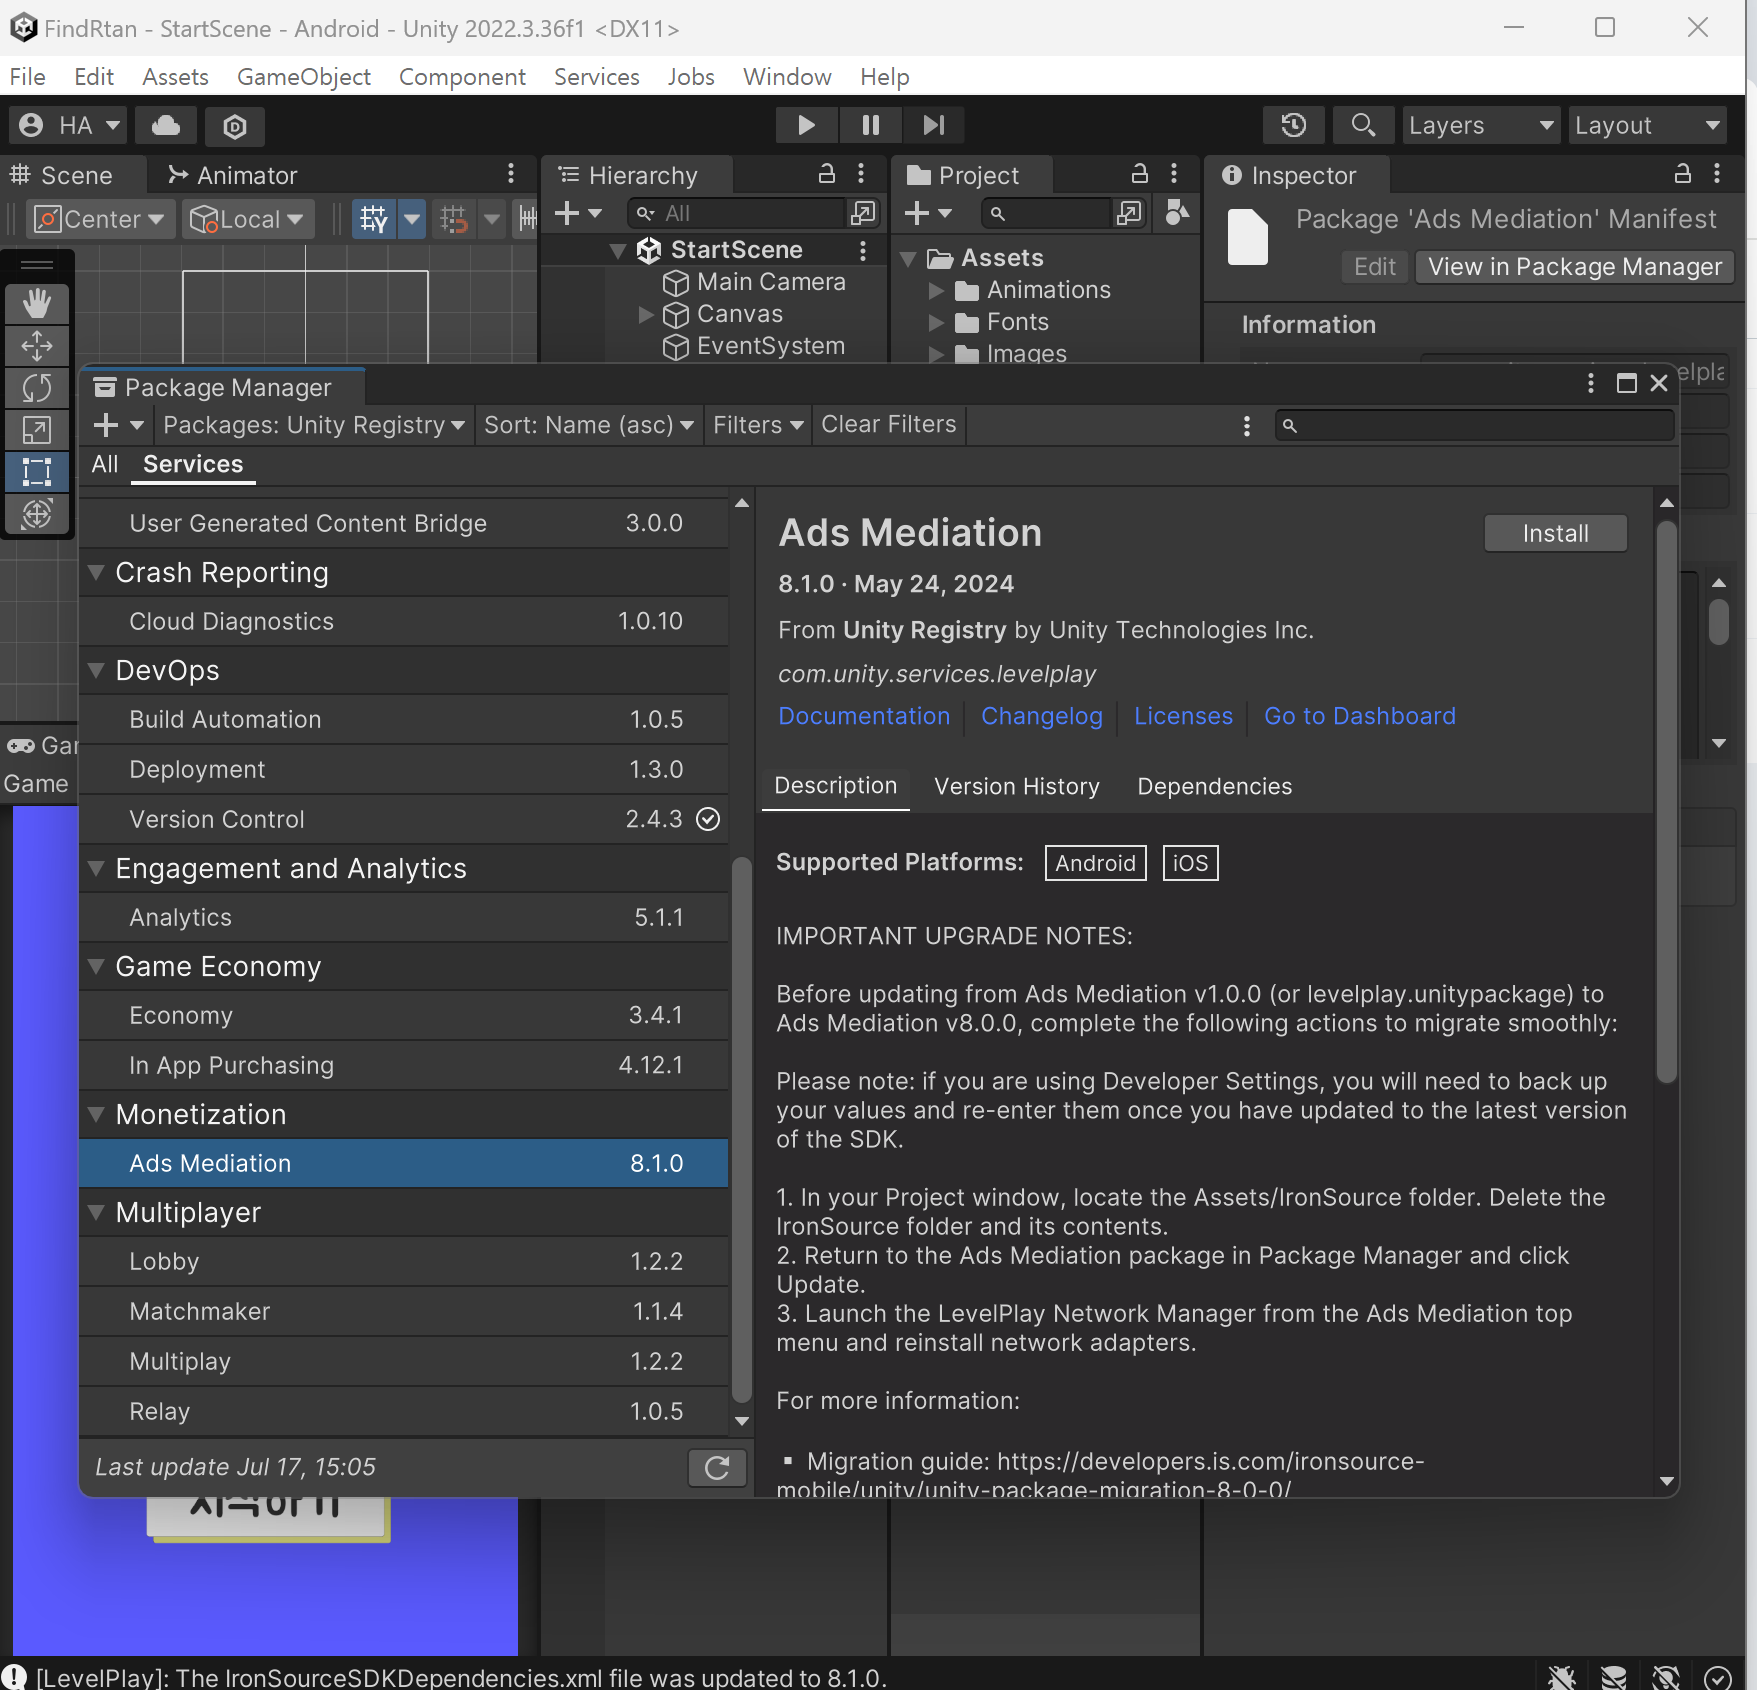
Task: Switch to Dependencies tab
Action: pyautogui.click(x=1215, y=787)
